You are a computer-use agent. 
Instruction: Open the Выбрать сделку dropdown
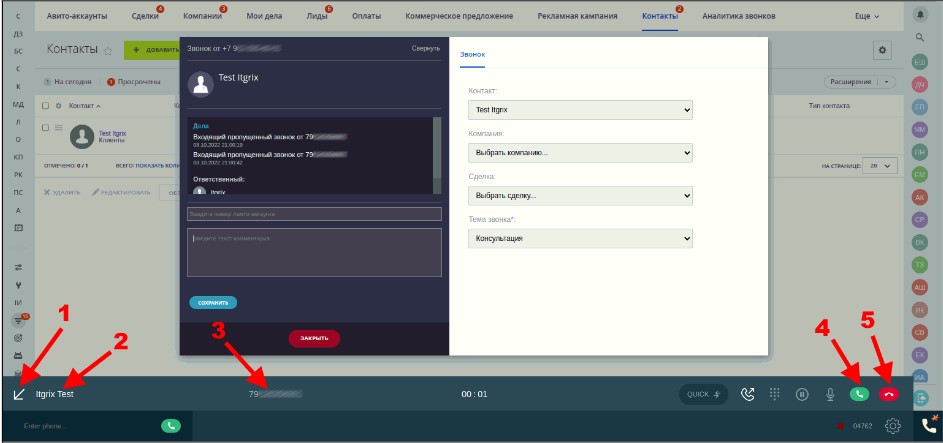point(580,196)
